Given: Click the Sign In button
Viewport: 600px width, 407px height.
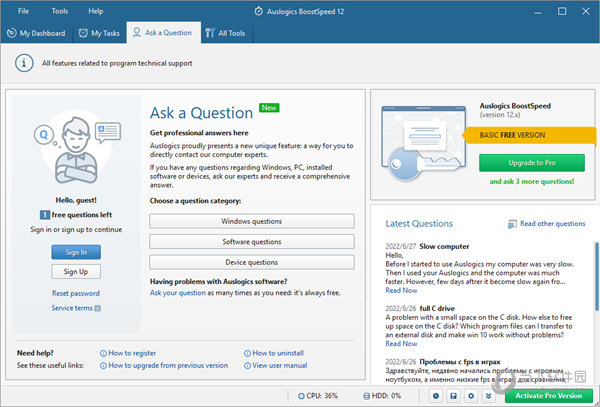Looking at the screenshot, I should 76,252.
